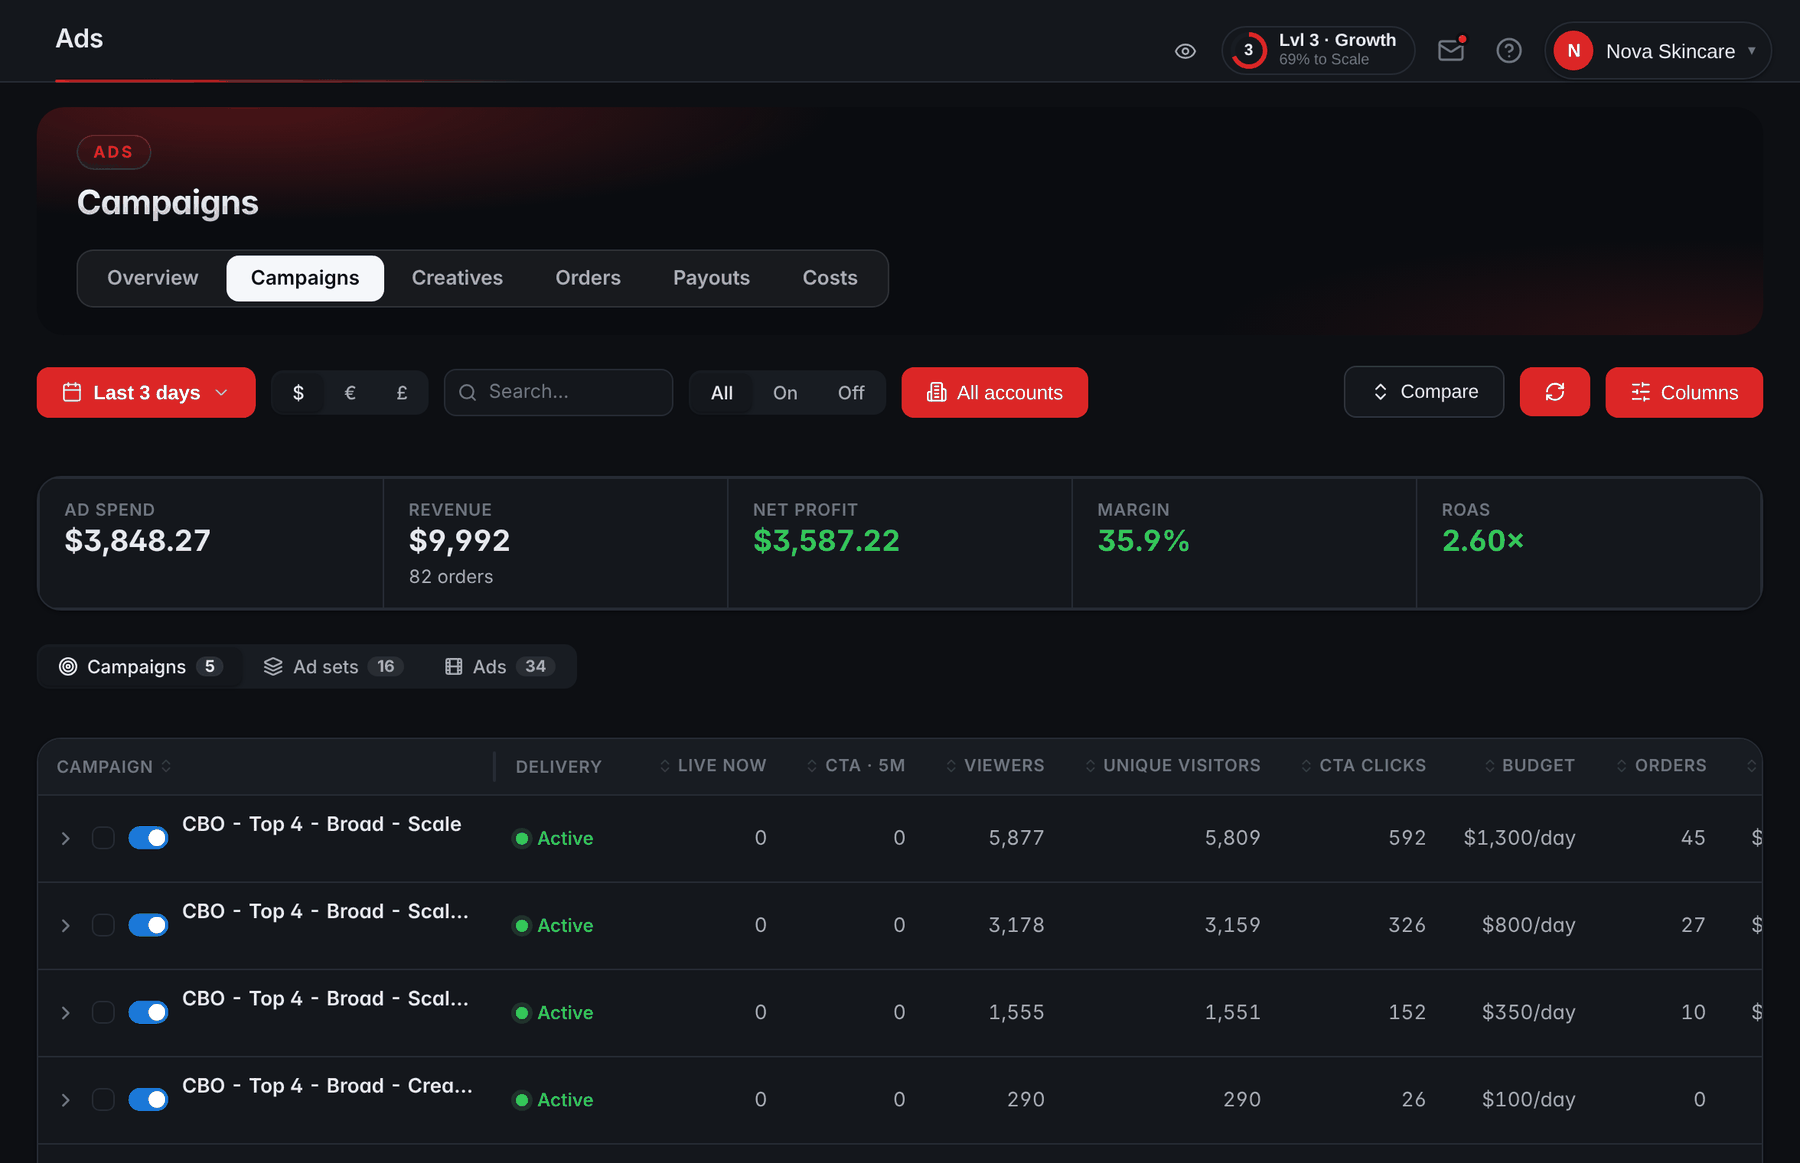Sort by UNIQUE VISITORS column
Viewport: 1800px width, 1163px height.
1172,766
